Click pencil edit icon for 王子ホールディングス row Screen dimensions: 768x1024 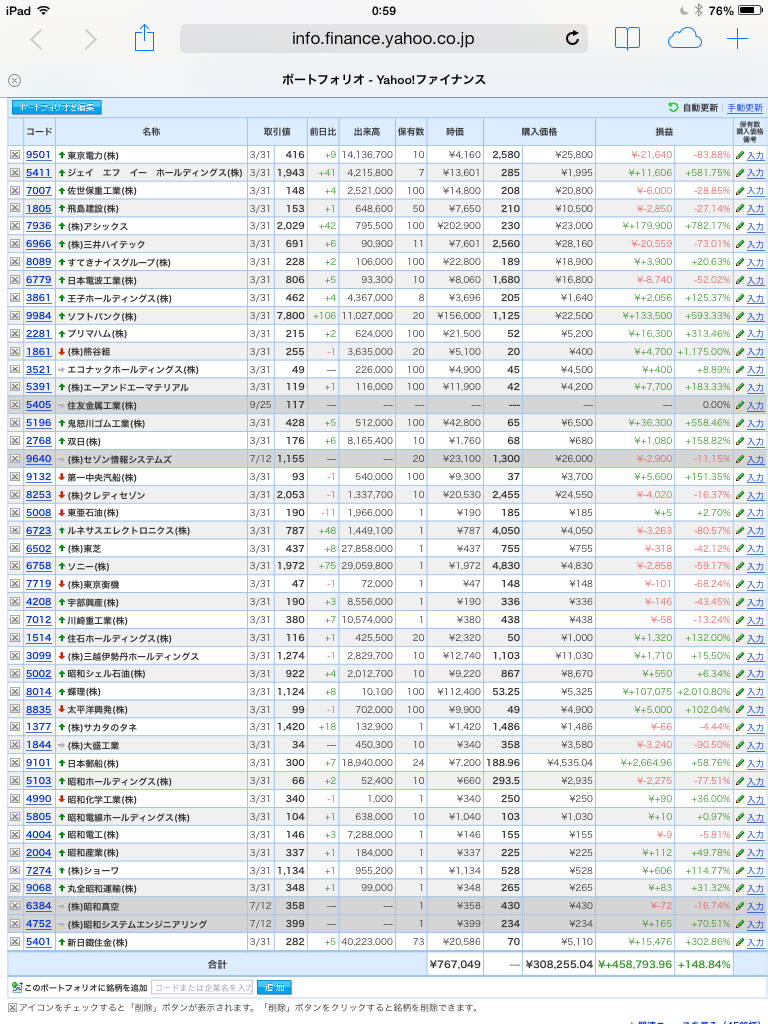740,298
